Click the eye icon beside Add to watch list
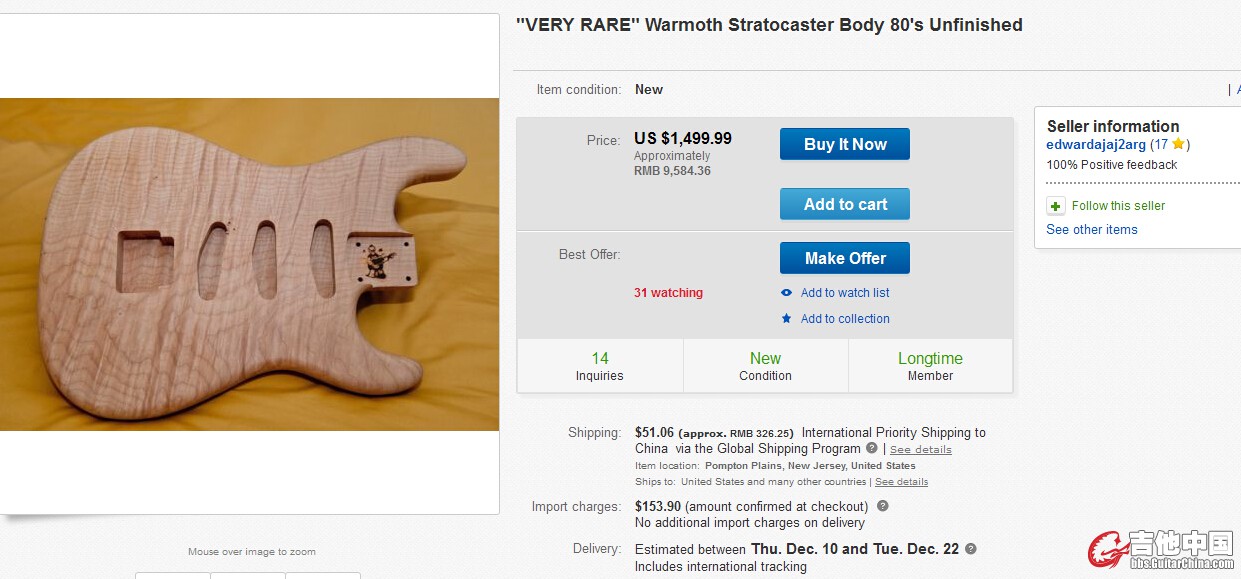The width and height of the screenshot is (1241, 579). pyautogui.click(x=786, y=293)
